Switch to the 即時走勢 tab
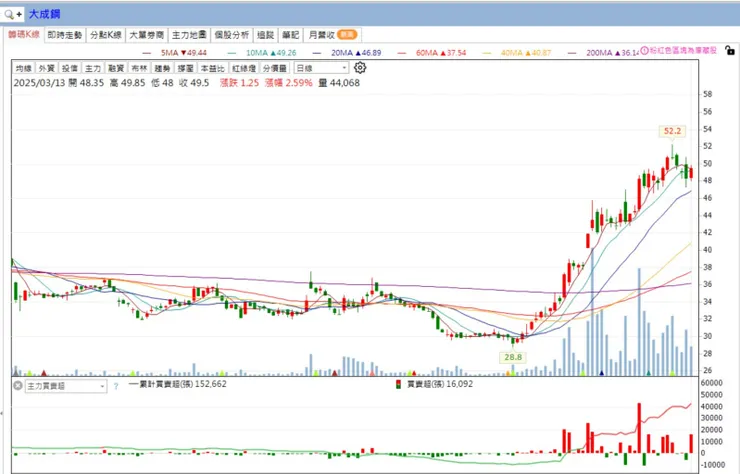 click(x=65, y=35)
